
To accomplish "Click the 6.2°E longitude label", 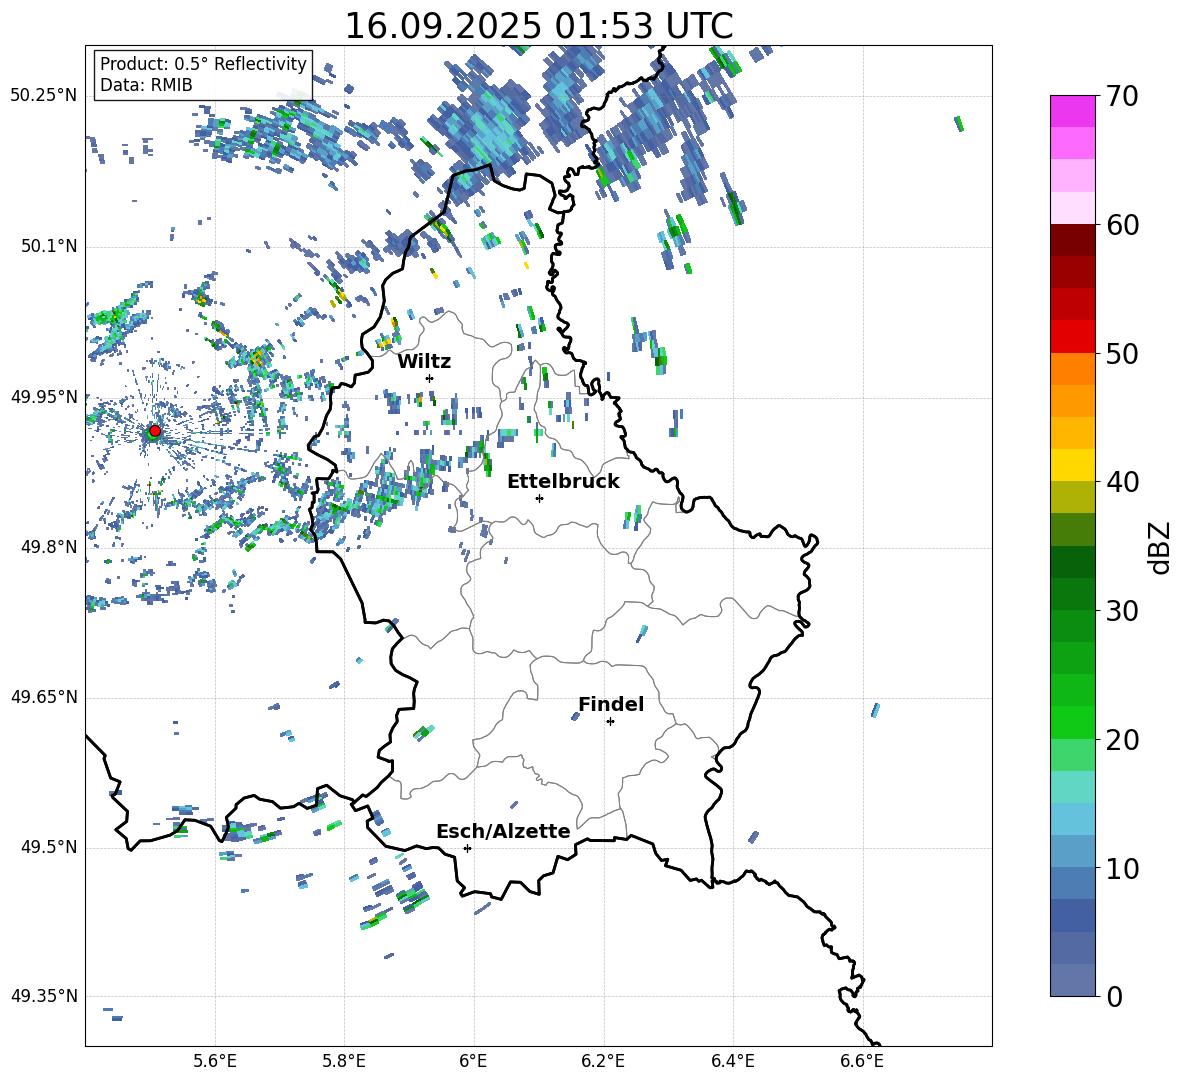I will pyautogui.click(x=603, y=1061).
